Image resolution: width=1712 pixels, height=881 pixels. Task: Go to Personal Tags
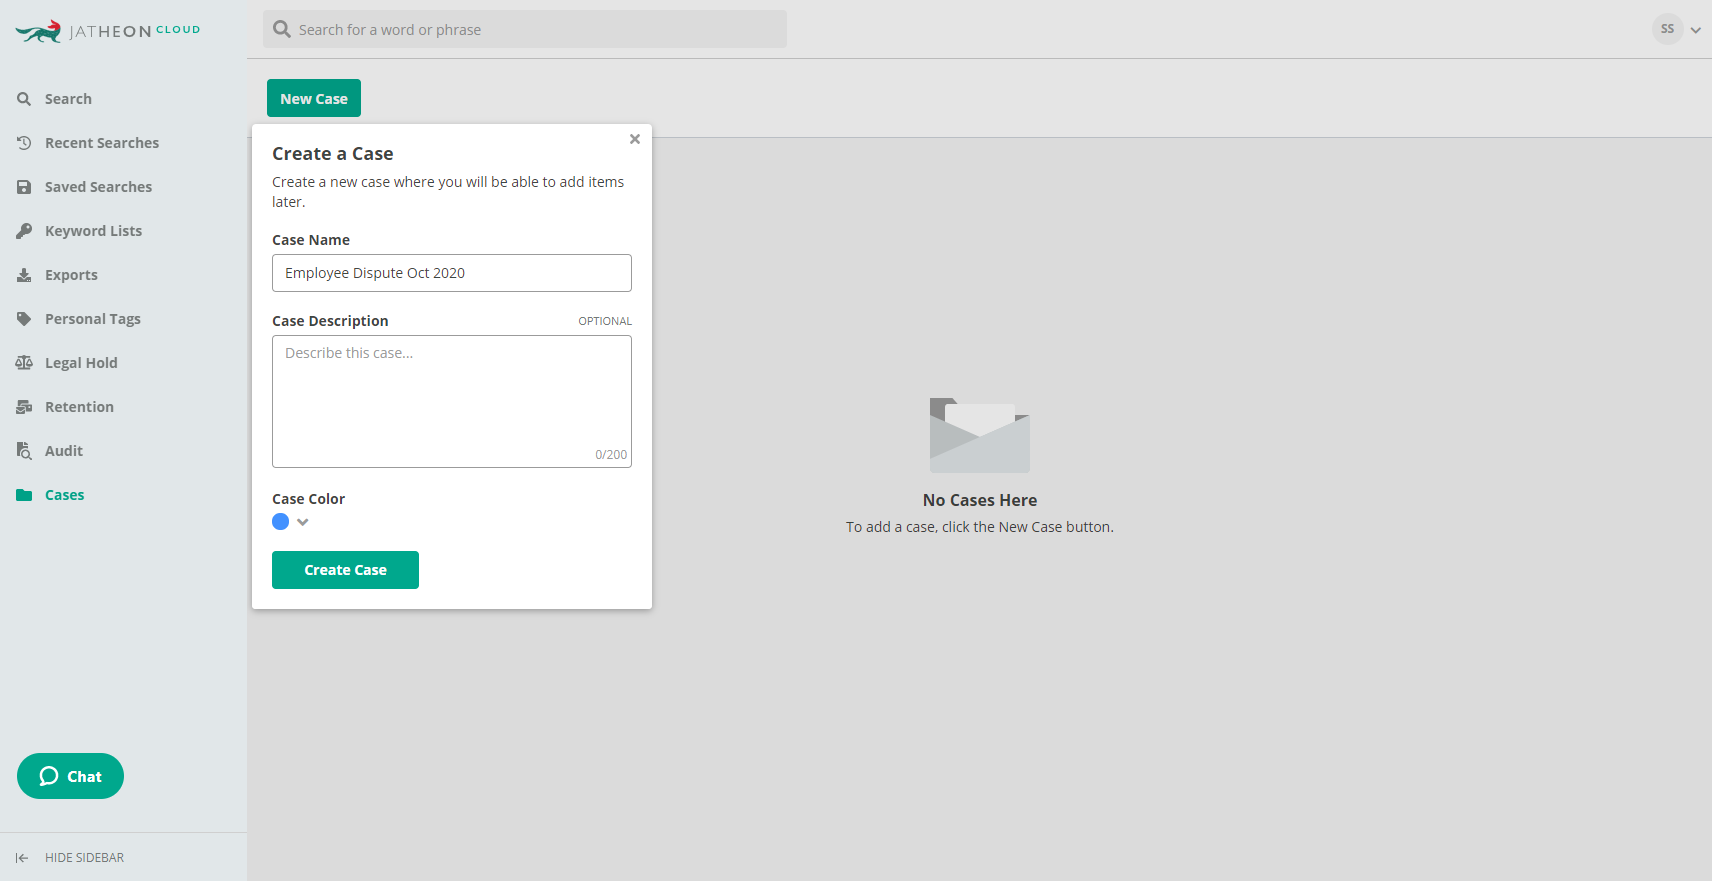(93, 319)
